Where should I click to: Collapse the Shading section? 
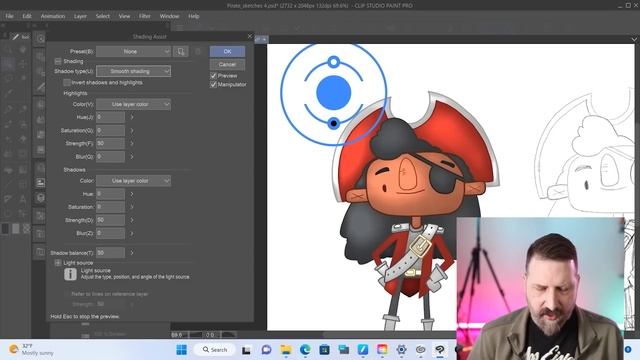click(x=58, y=61)
